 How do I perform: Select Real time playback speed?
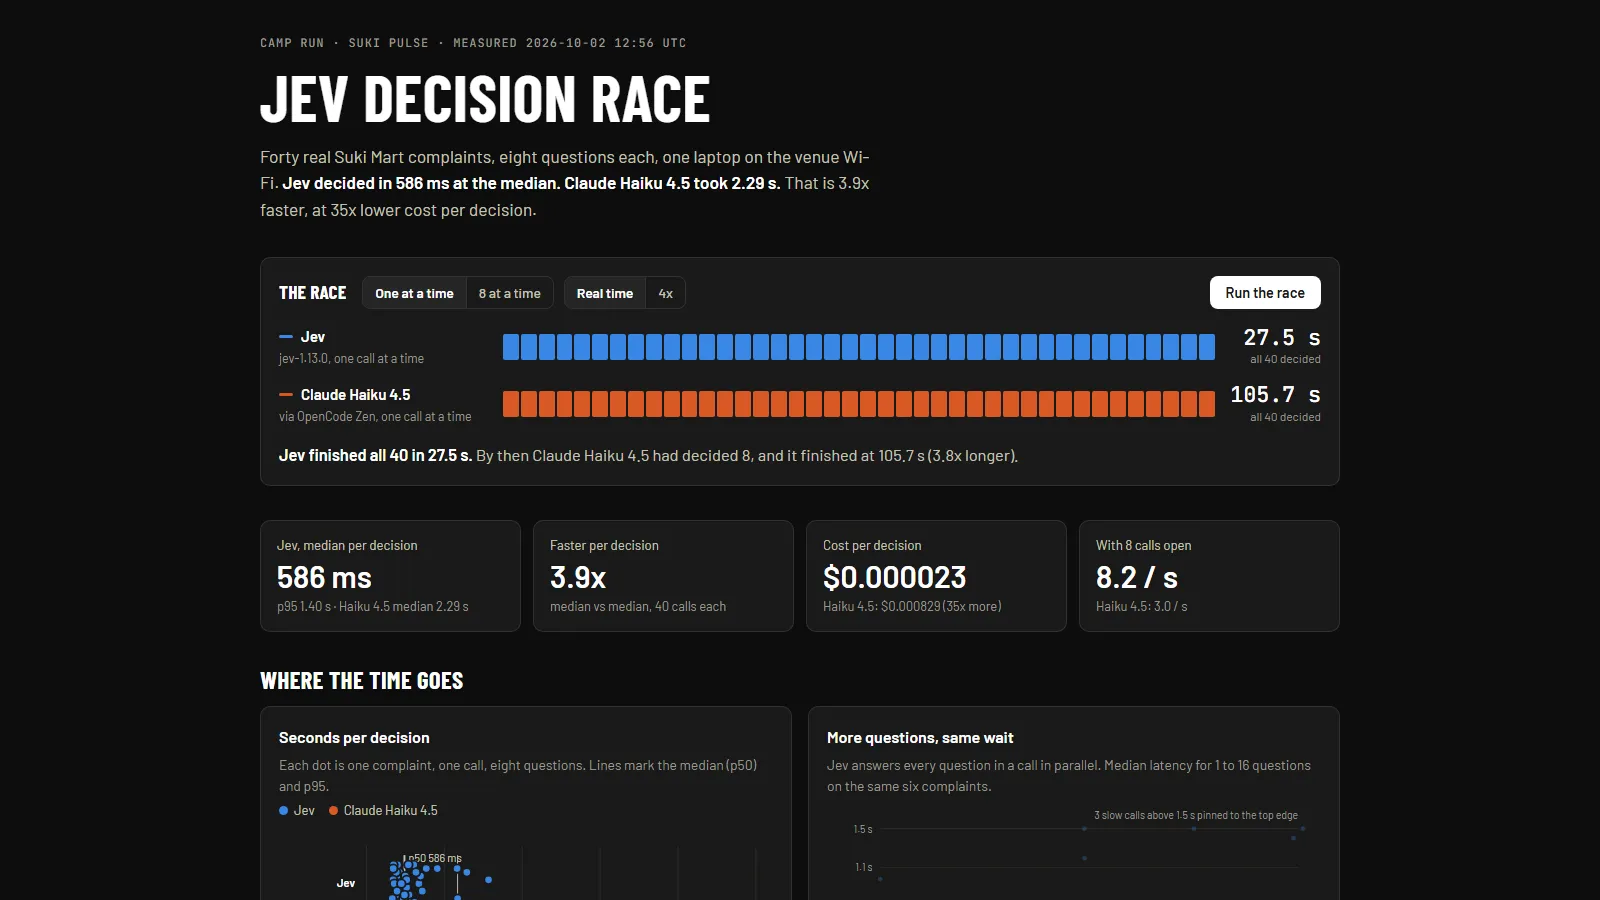[604, 293]
